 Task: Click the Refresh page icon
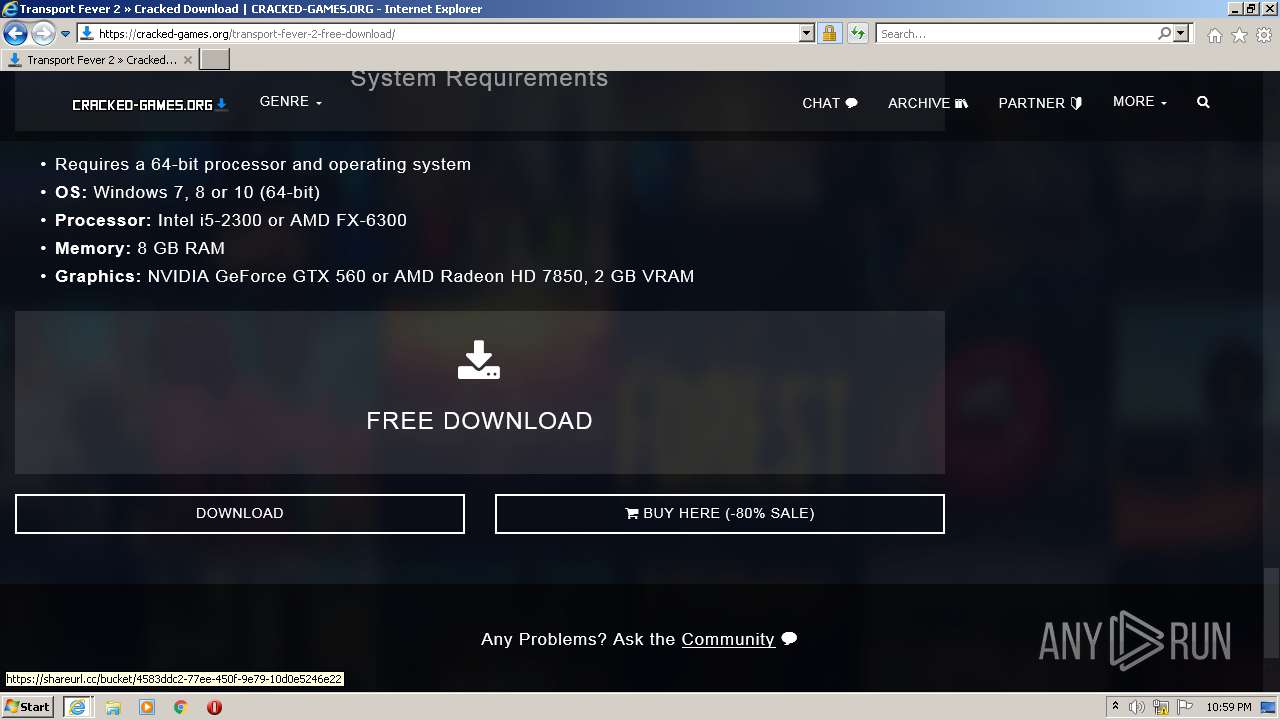[857, 33]
